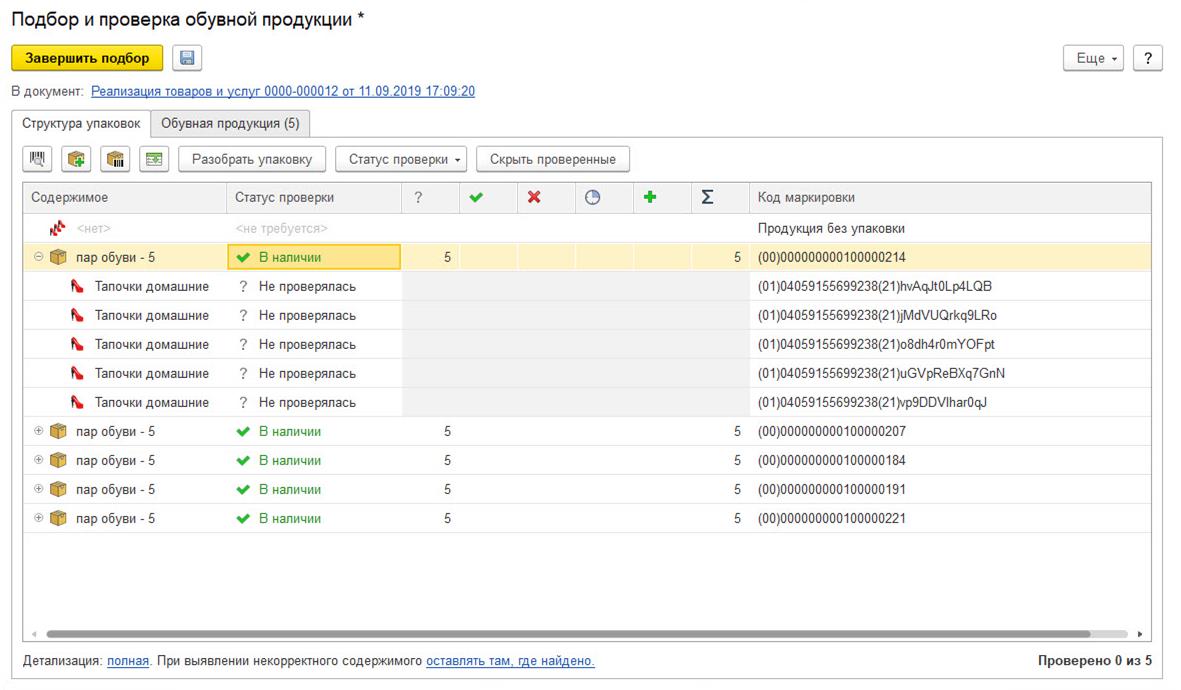The width and height of the screenshot is (1181, 690).
Task: Open help with the question mark button
Action: click(x=1147, y=58)
